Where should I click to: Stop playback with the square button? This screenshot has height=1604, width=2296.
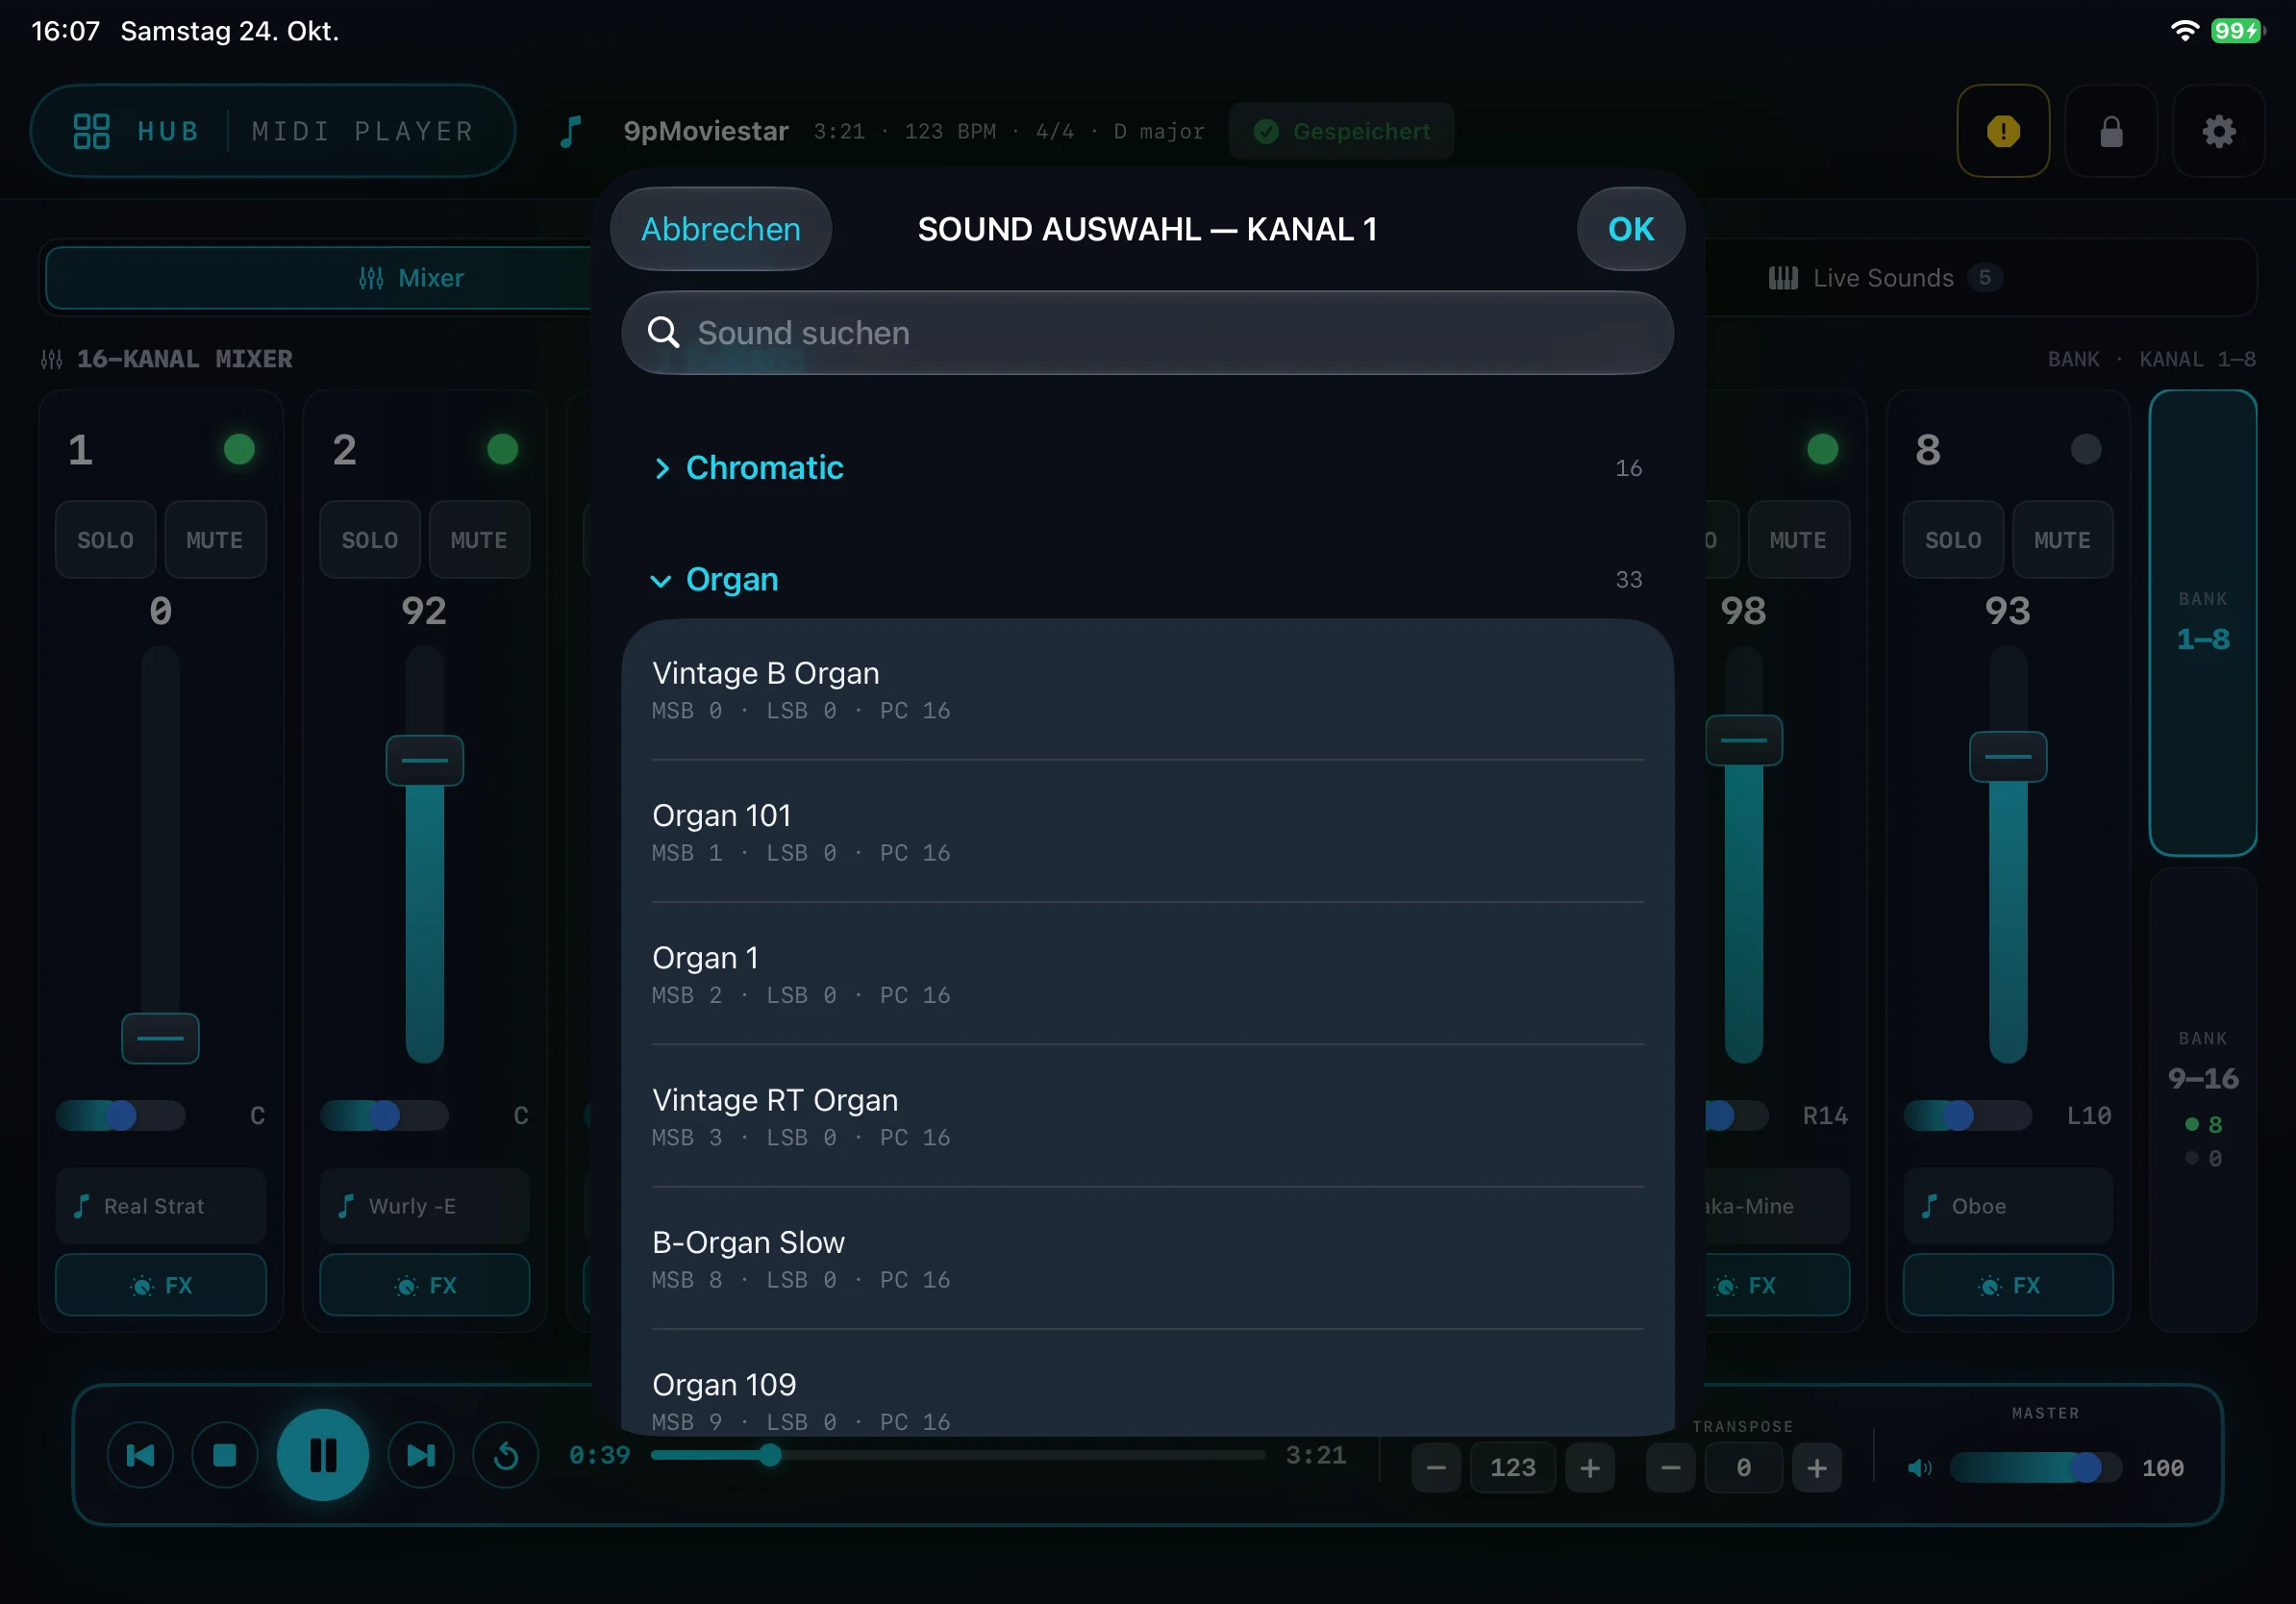[x=225, y=1455]
